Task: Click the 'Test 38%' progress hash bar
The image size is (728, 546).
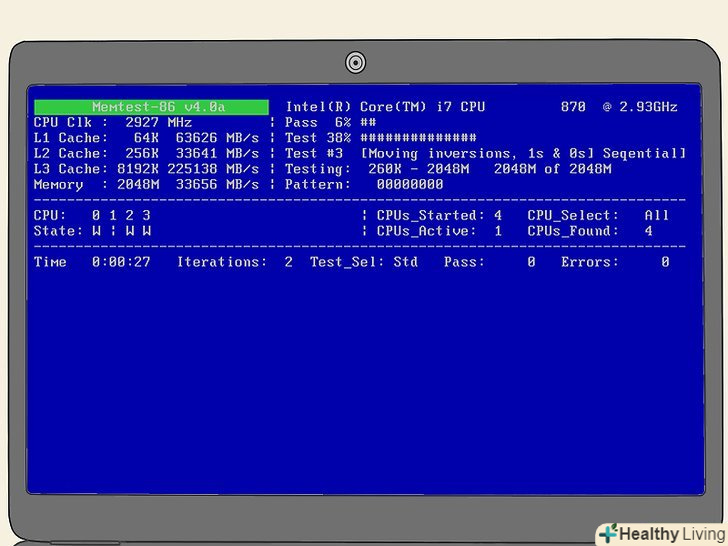Action: point(418,138)
